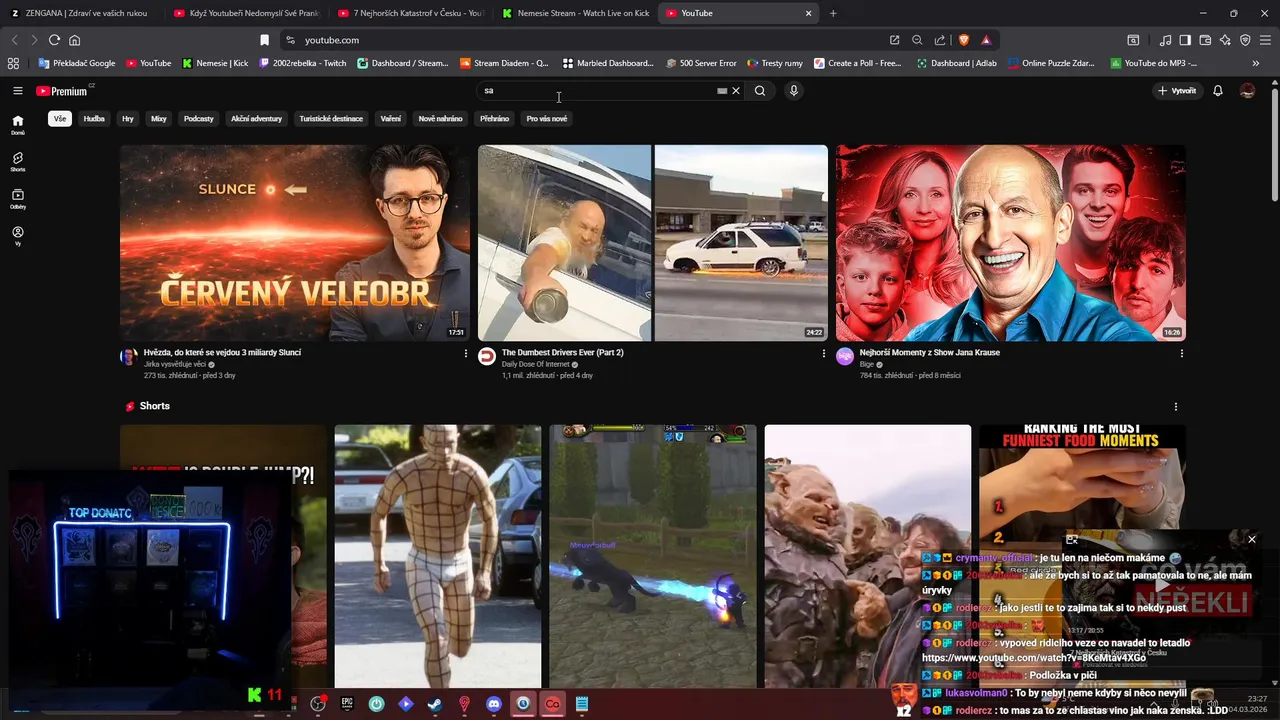Open Shorts from the left sidebar
1280x720 pixels.
18,162
